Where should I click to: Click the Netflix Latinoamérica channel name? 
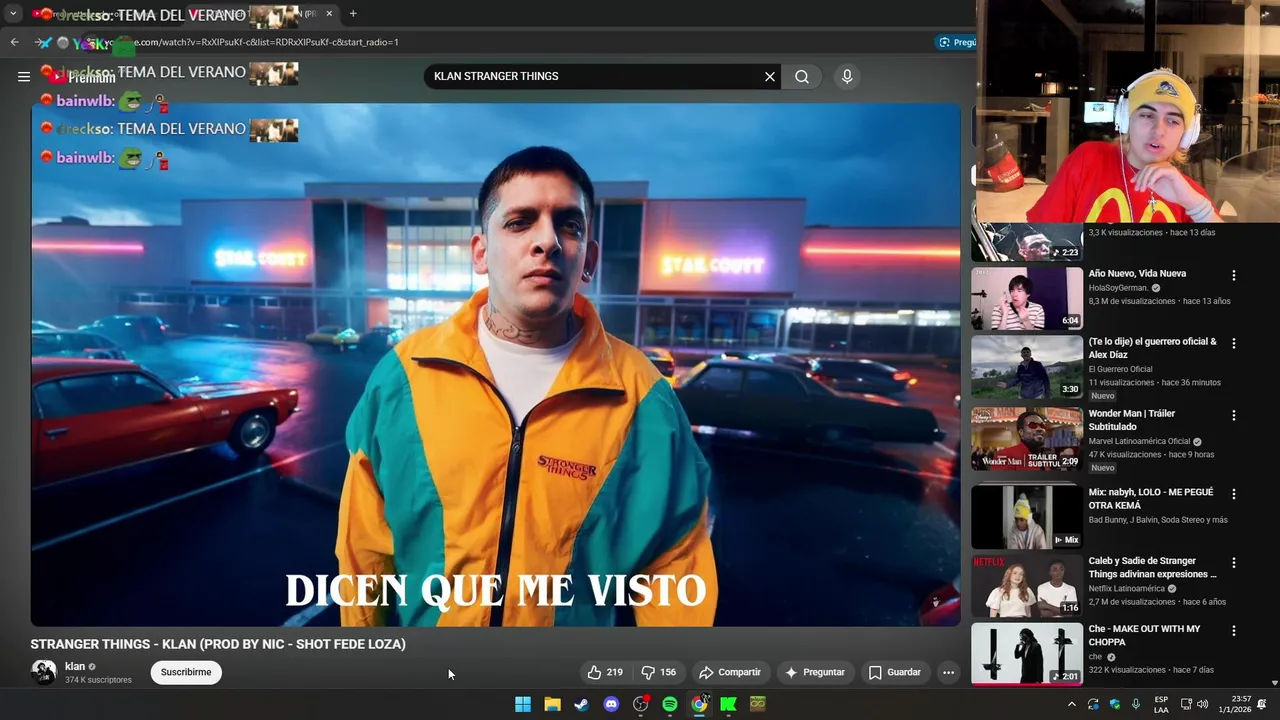click(1126, 589)
